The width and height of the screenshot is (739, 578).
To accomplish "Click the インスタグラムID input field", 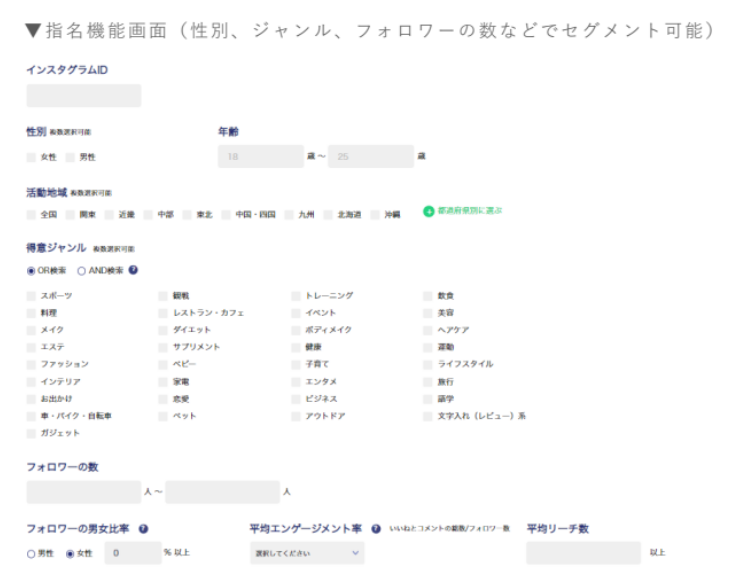I will click(84, 96).
